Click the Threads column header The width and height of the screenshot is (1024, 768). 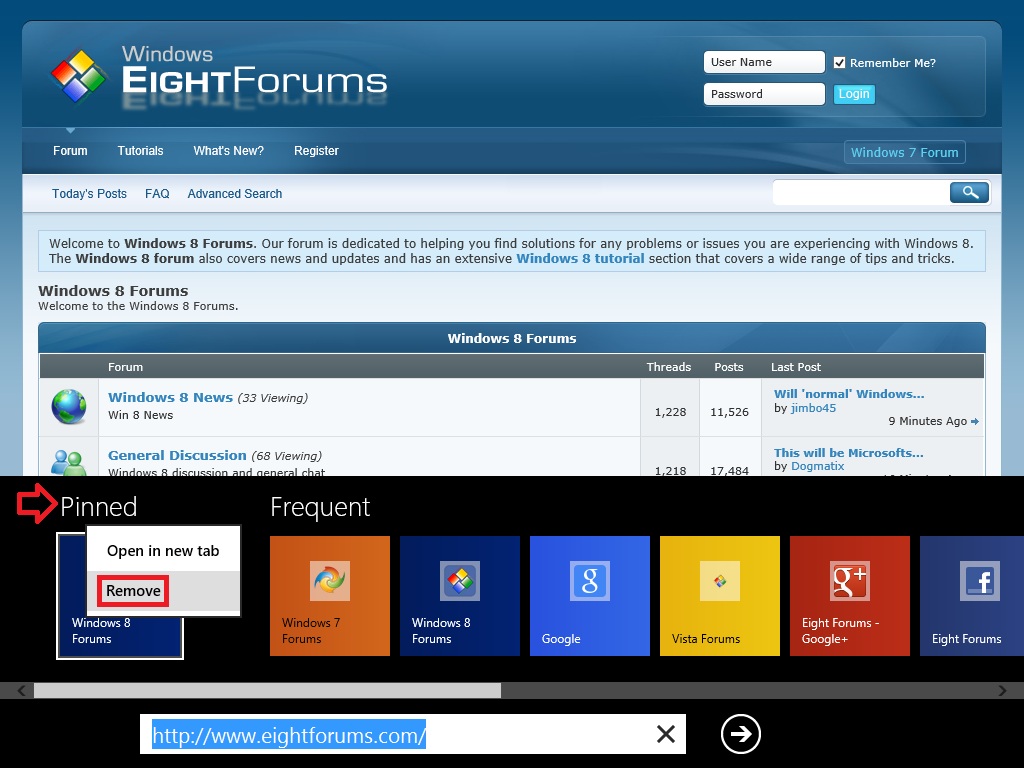(669, 367)
